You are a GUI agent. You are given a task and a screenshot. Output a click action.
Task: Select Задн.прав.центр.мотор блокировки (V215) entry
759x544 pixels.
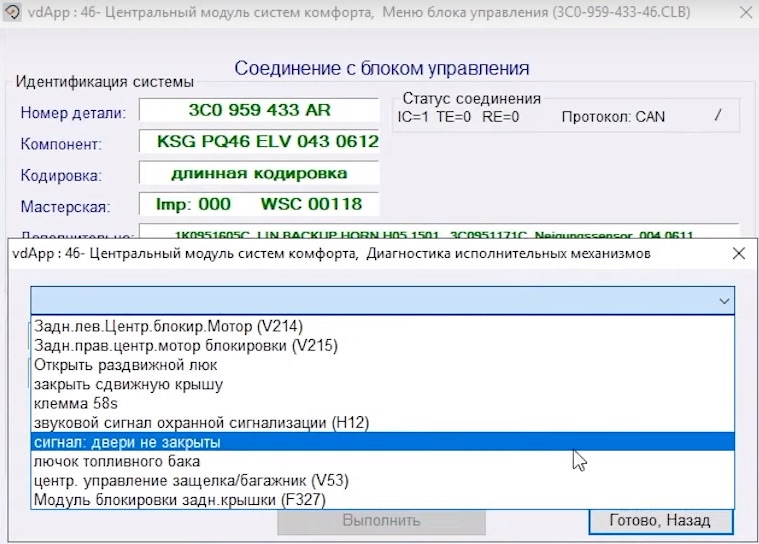coord(382,346)
